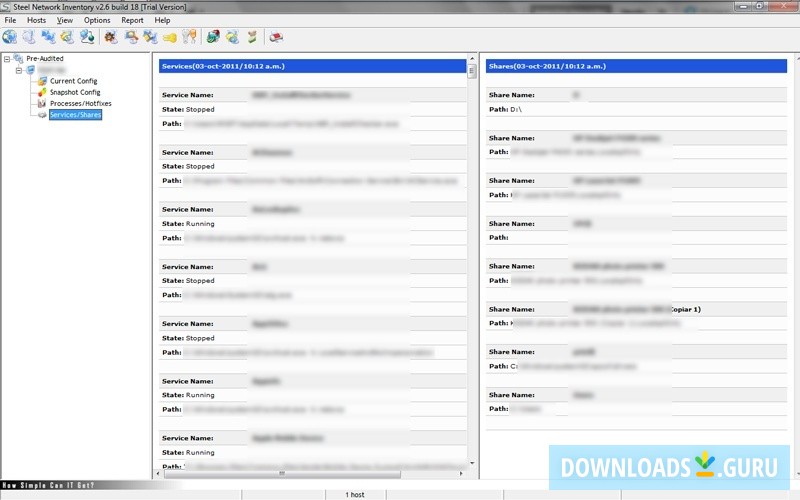
Task: Select Snapshot Config in the tree
Action: click(75, 92)
